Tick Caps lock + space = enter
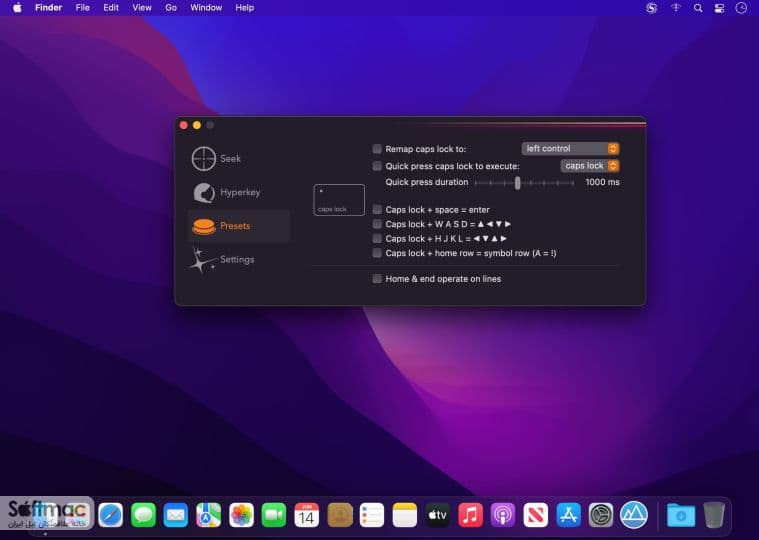The image size is (759, 540). (377, 210)
